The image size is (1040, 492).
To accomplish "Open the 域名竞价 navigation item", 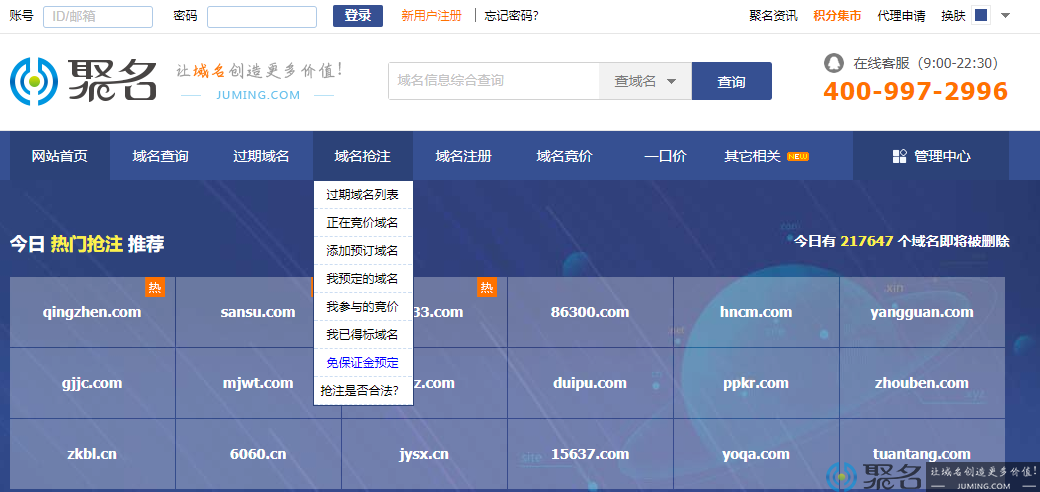I will [x=564, y=156].
